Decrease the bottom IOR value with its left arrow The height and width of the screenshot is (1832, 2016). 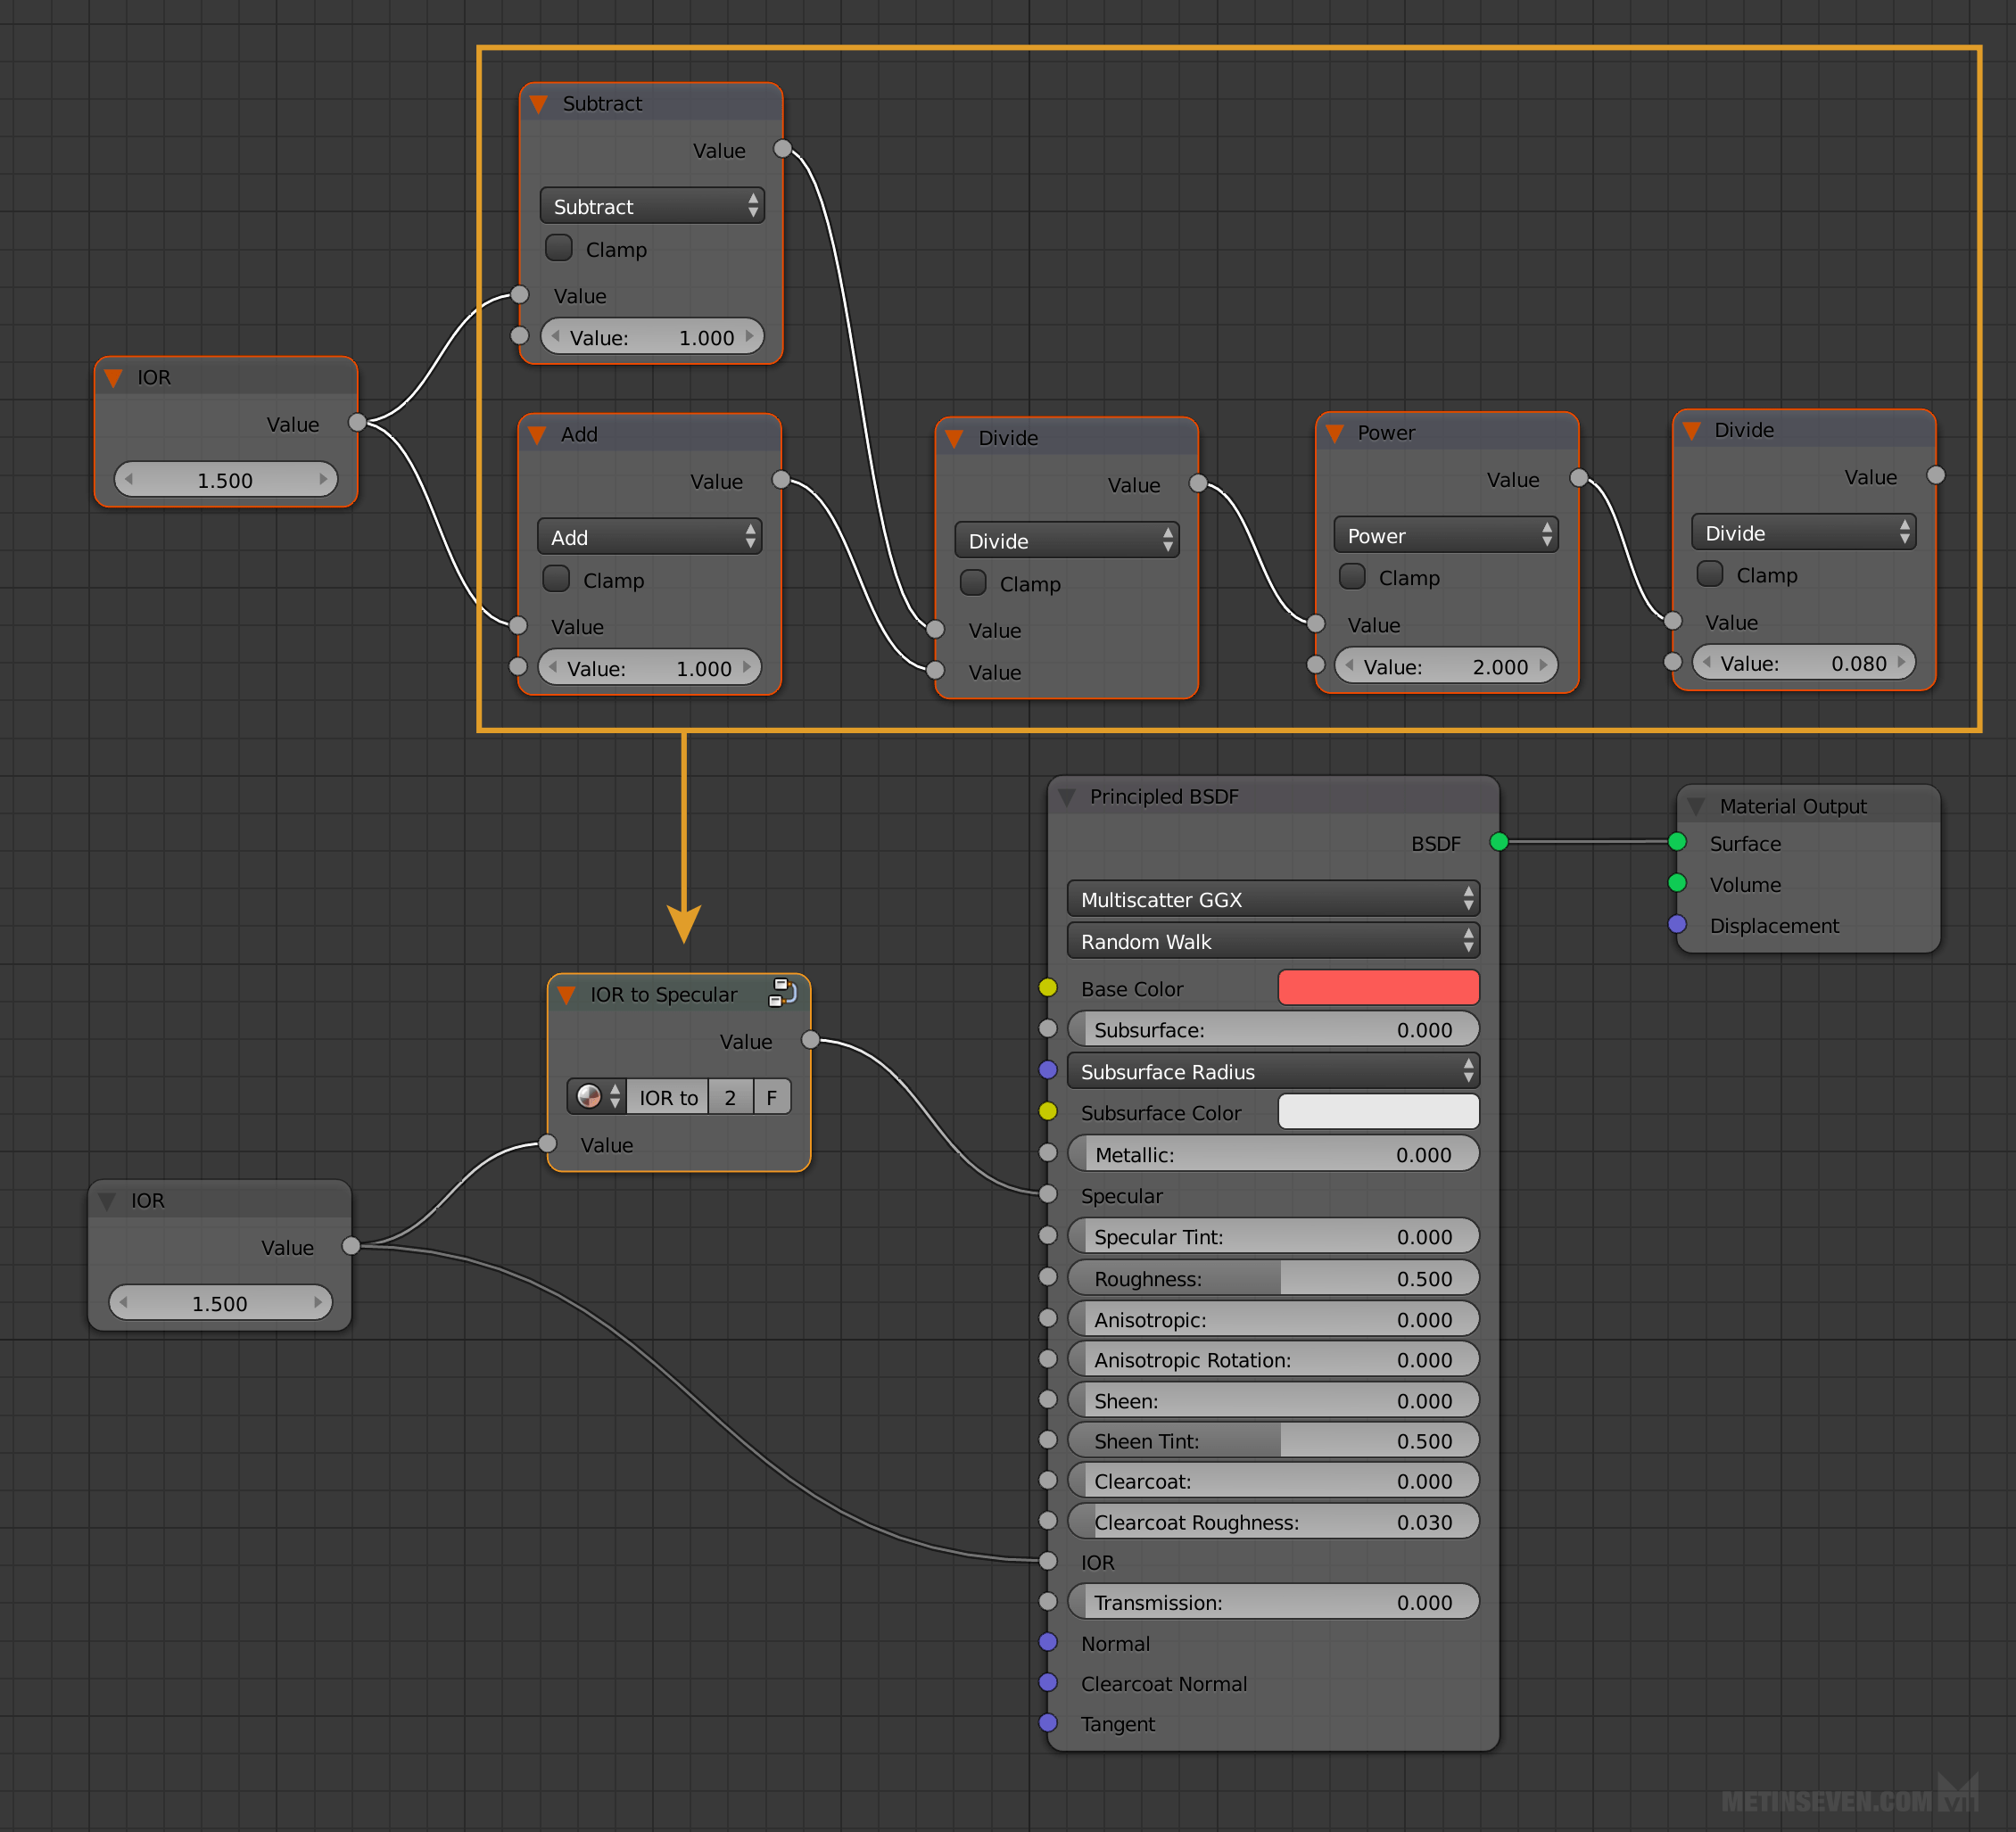(123, 1303)
